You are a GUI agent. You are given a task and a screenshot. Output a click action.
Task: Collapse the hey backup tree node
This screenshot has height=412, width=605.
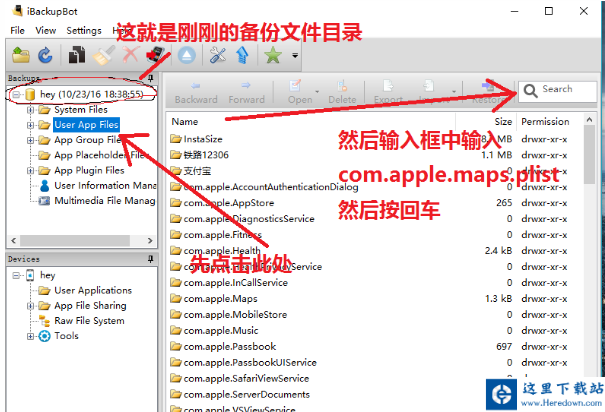point(16,94)
